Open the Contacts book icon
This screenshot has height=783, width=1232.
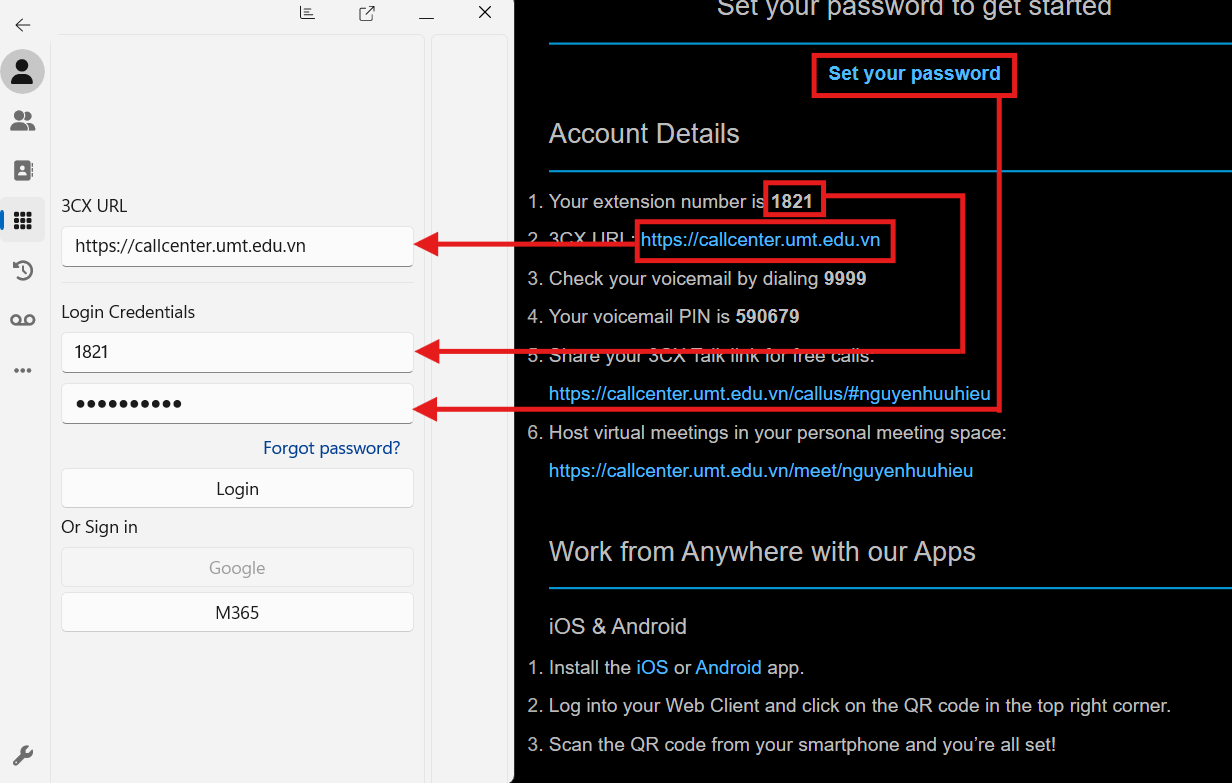coord(22,170)
